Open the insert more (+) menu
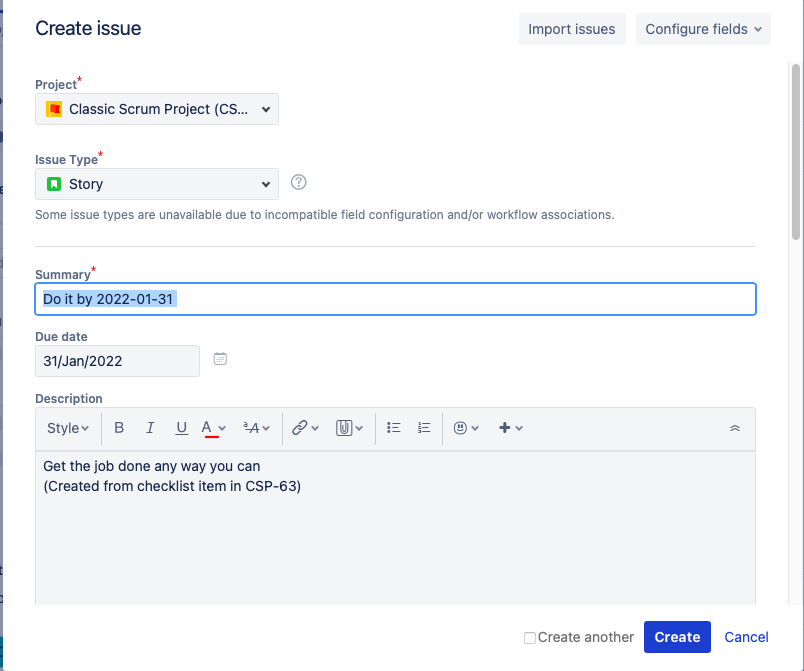 tap(510, 428)
